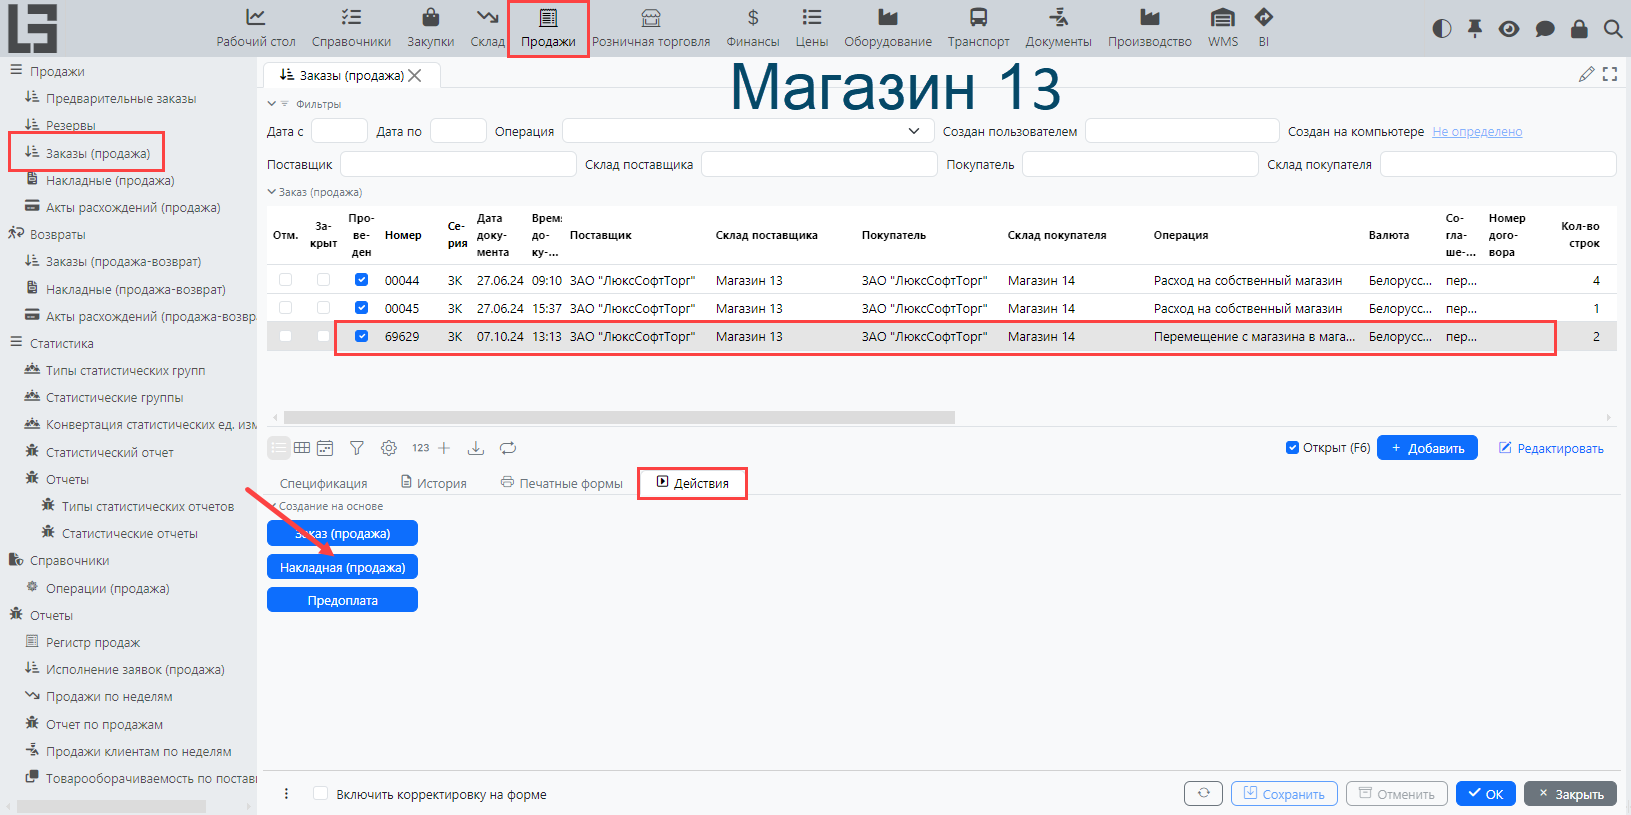Click the Добавить button
1631x815 pixels.
click(x=1427, y=448)
